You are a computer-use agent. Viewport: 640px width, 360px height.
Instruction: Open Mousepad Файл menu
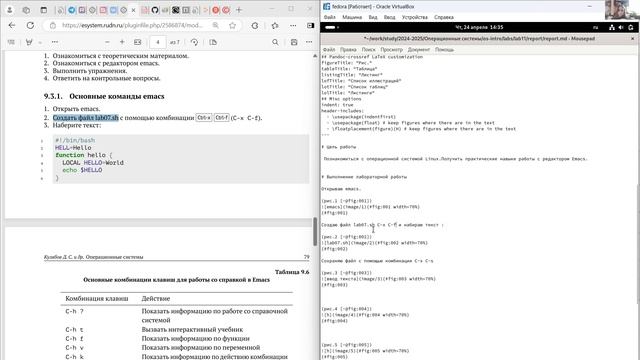click(329, 49)
